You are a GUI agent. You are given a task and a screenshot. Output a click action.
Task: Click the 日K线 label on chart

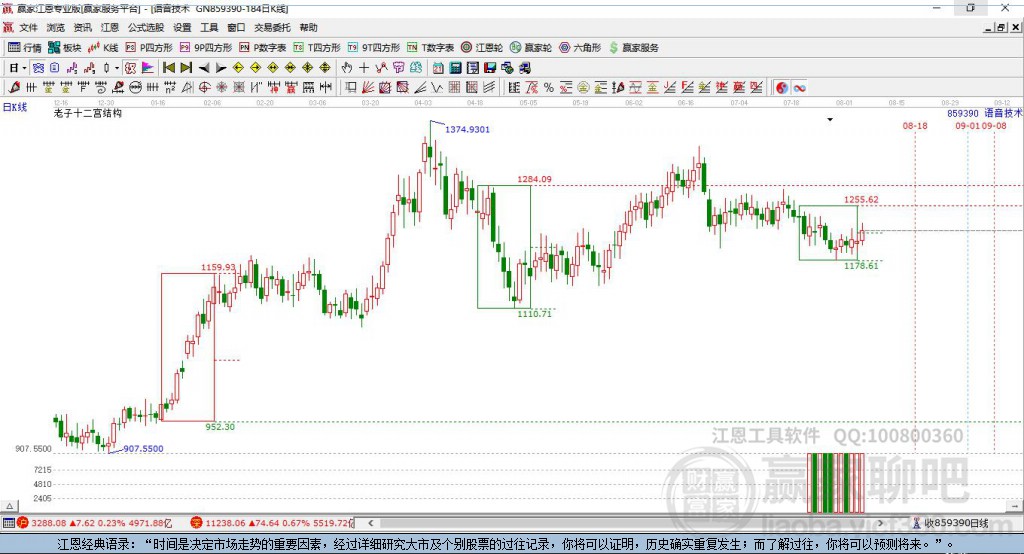(15, 107)
